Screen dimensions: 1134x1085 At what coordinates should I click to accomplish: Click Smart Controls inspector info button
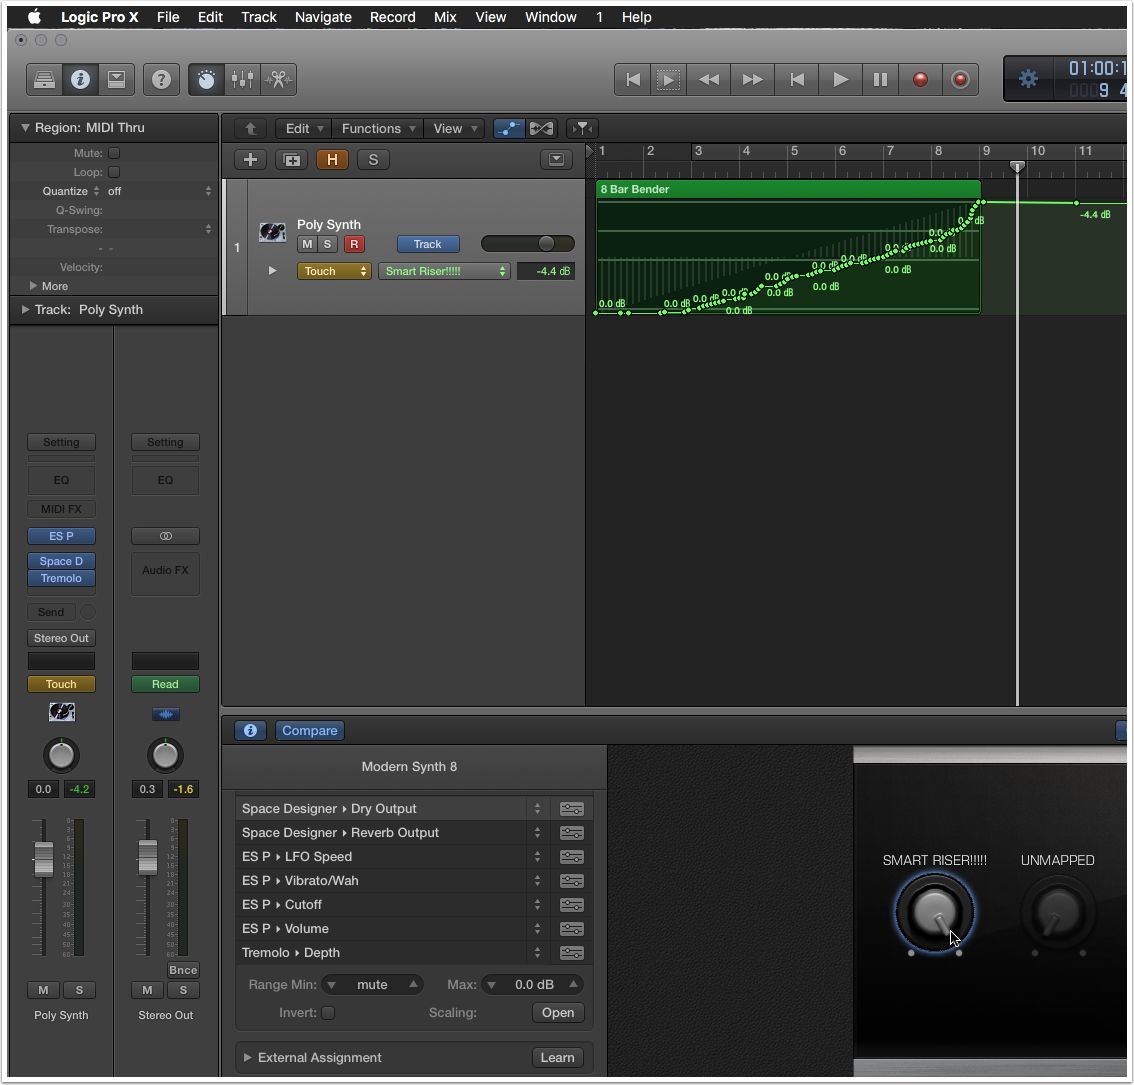(250, 731)
